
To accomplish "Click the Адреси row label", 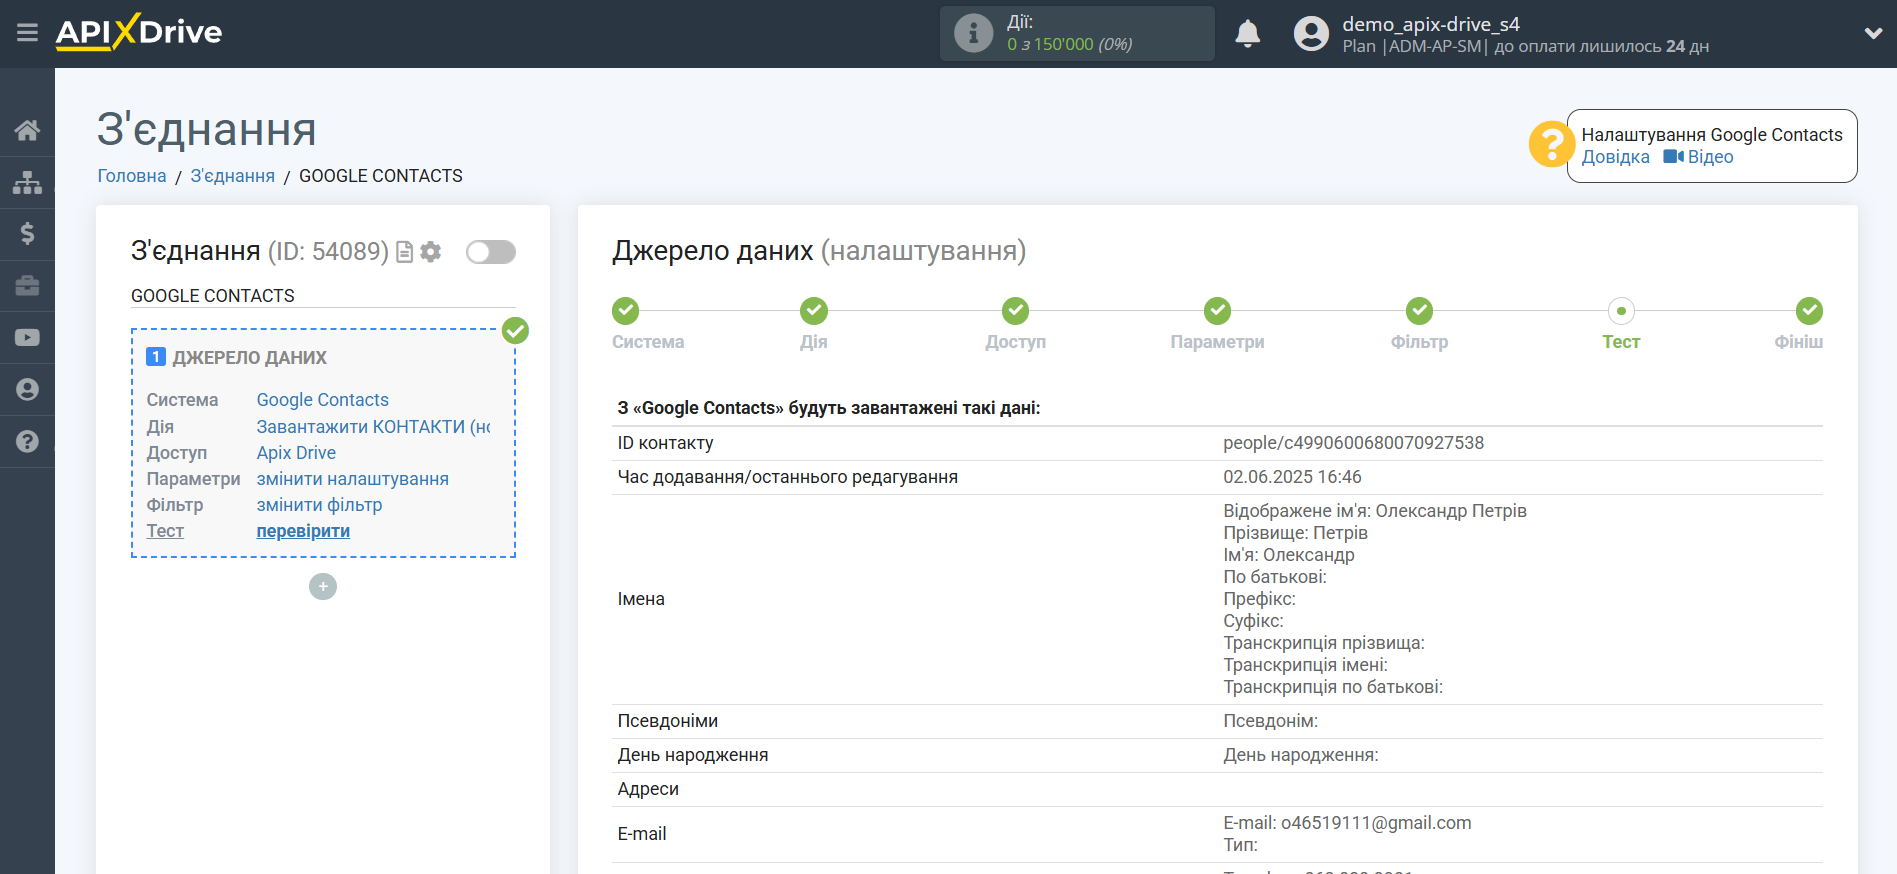I will click(648, 789).
